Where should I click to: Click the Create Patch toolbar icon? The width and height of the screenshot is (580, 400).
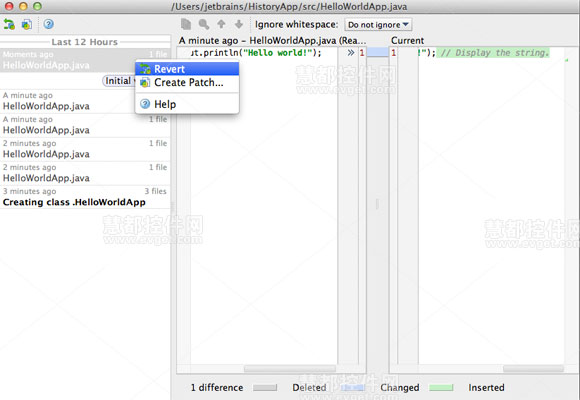(x=27, y=24)
